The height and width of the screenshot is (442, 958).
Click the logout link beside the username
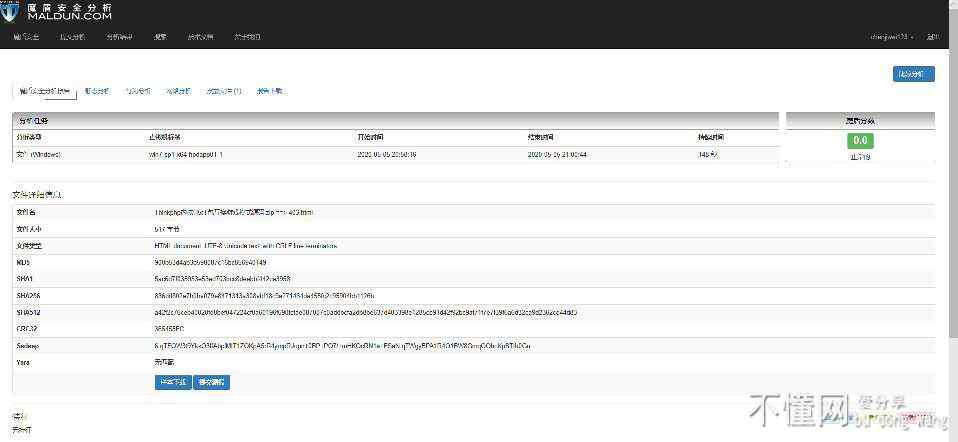pyautogui.click(x=932, y=37)
